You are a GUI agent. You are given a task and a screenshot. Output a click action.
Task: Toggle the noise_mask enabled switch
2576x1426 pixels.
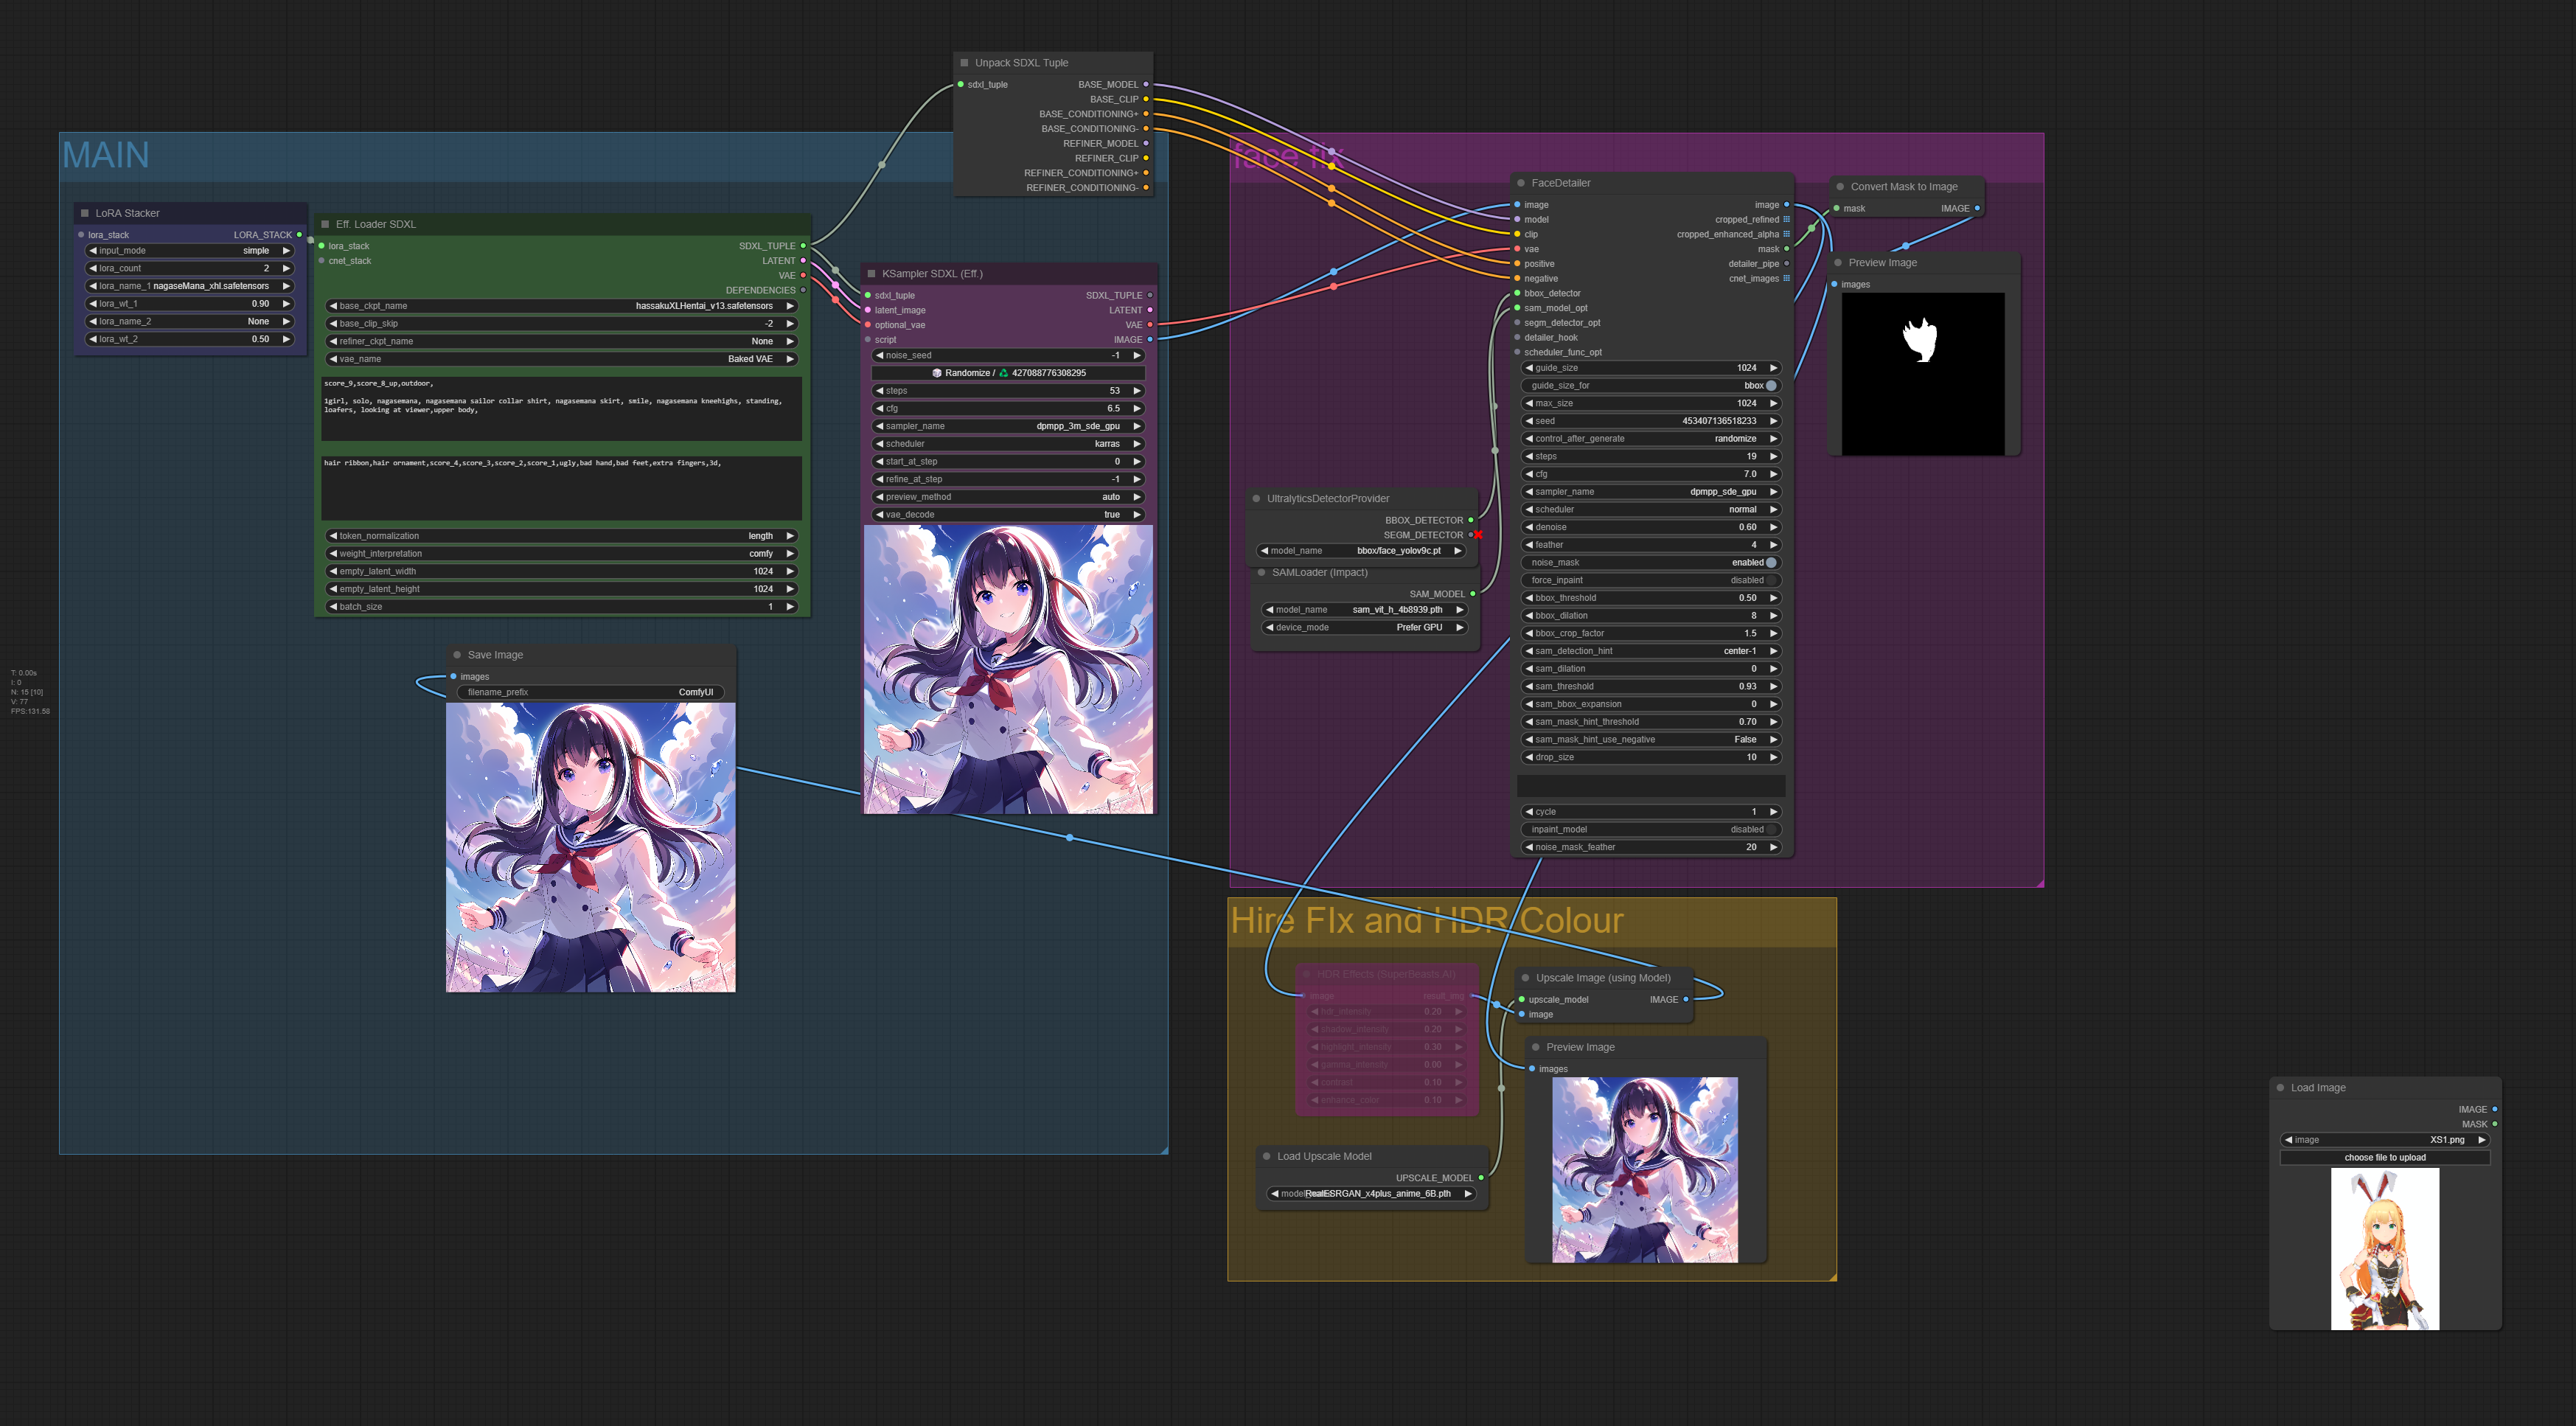click(x=1771, y=563)
